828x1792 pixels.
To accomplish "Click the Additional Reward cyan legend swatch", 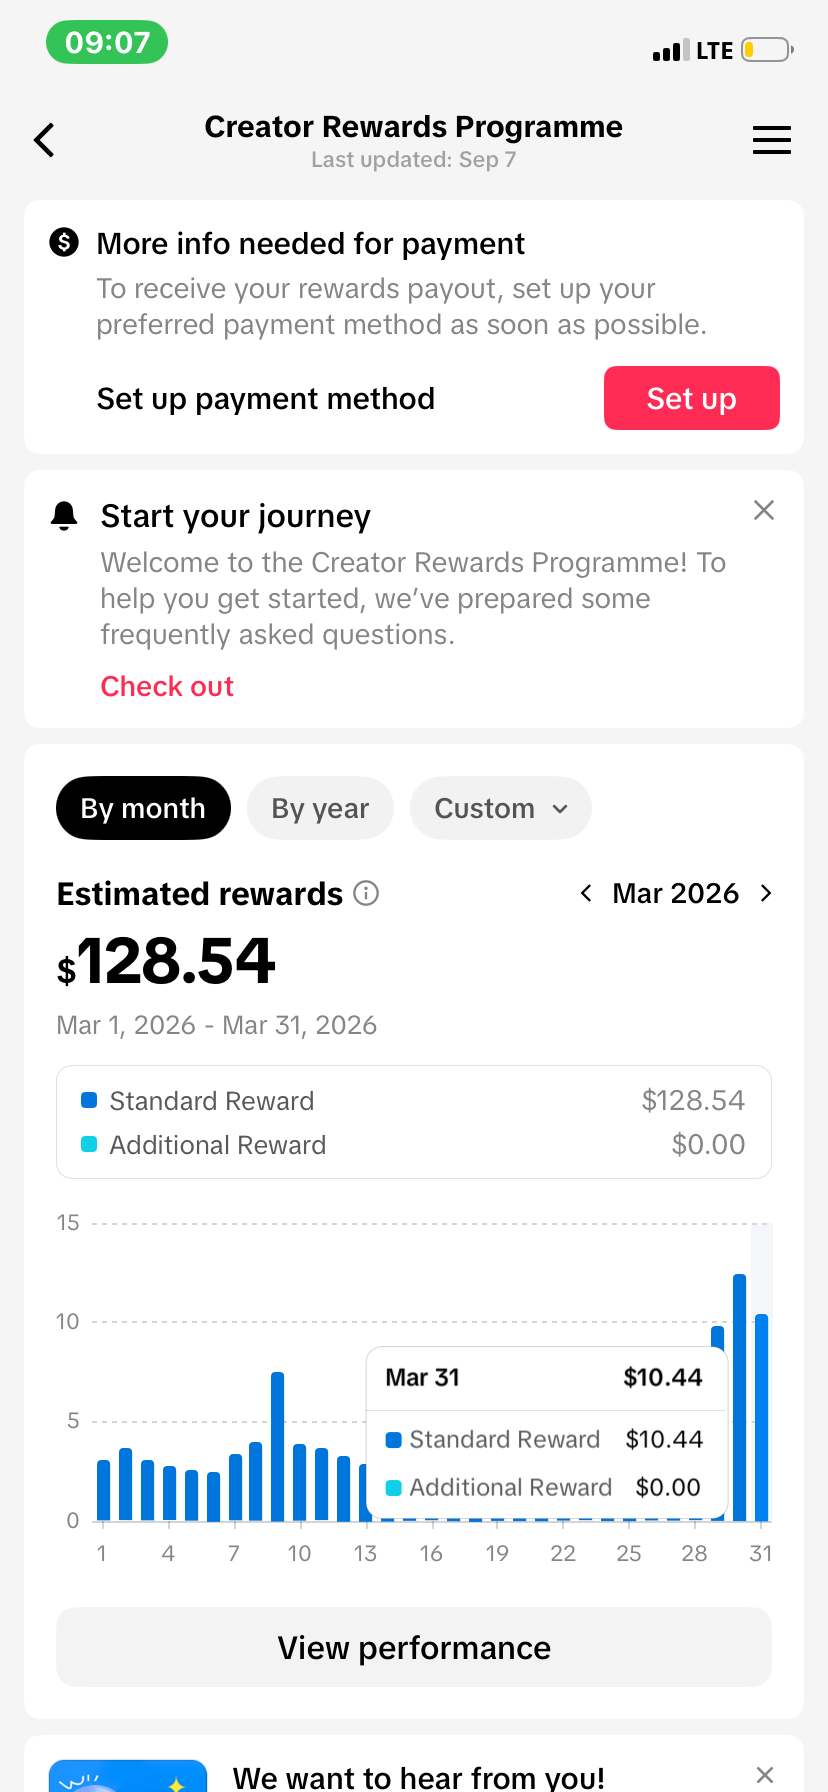I will [89, 1144].
